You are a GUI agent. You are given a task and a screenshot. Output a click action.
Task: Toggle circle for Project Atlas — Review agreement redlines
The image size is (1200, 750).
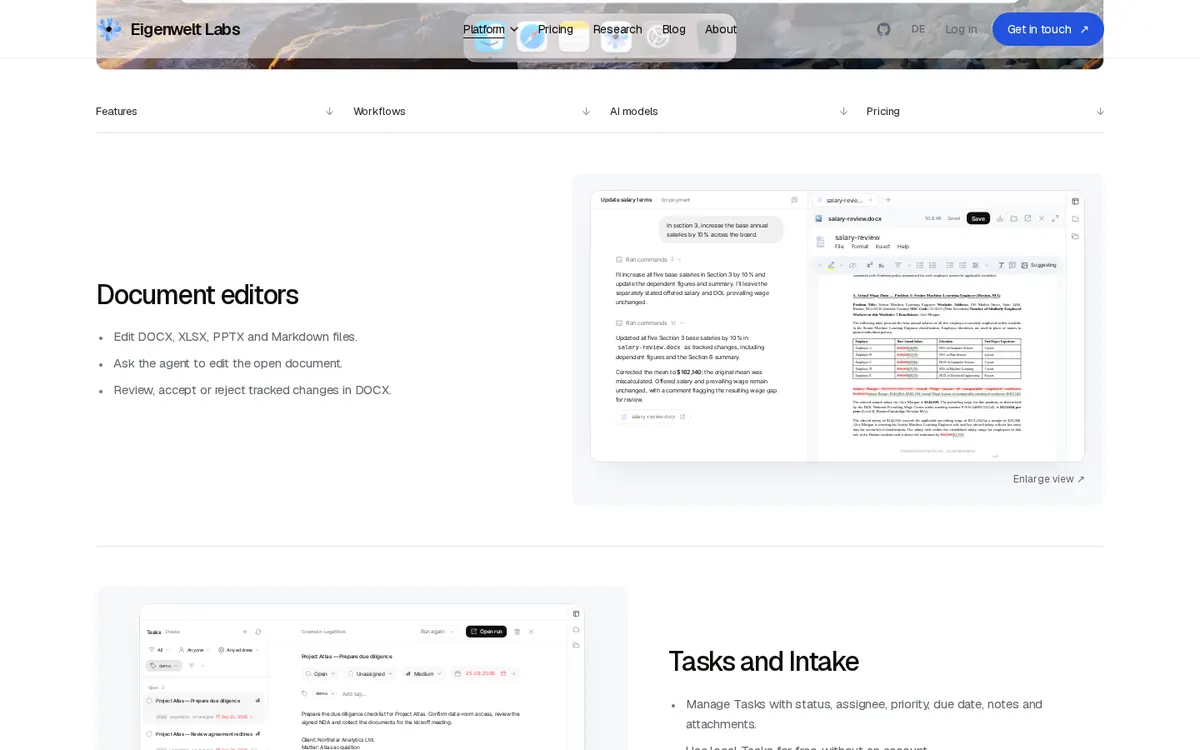pos(150,734)
